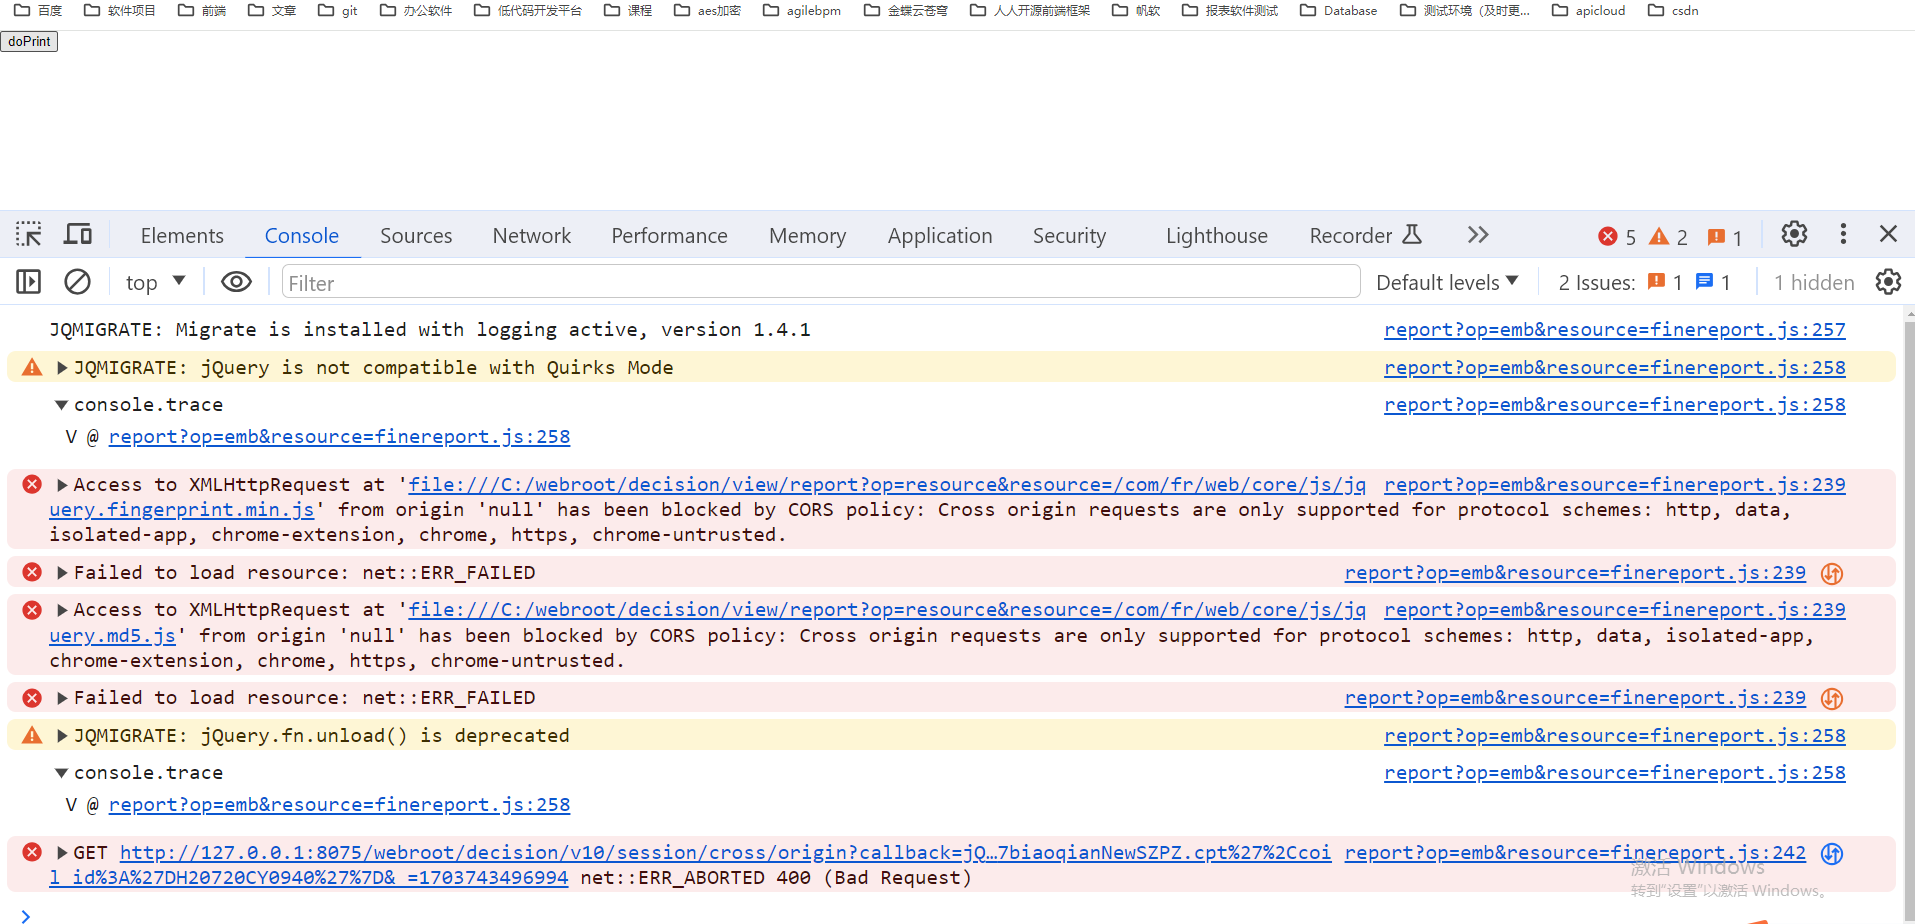Activate the inspect element picker icon
1915x924 pixels.
point(29,234)
